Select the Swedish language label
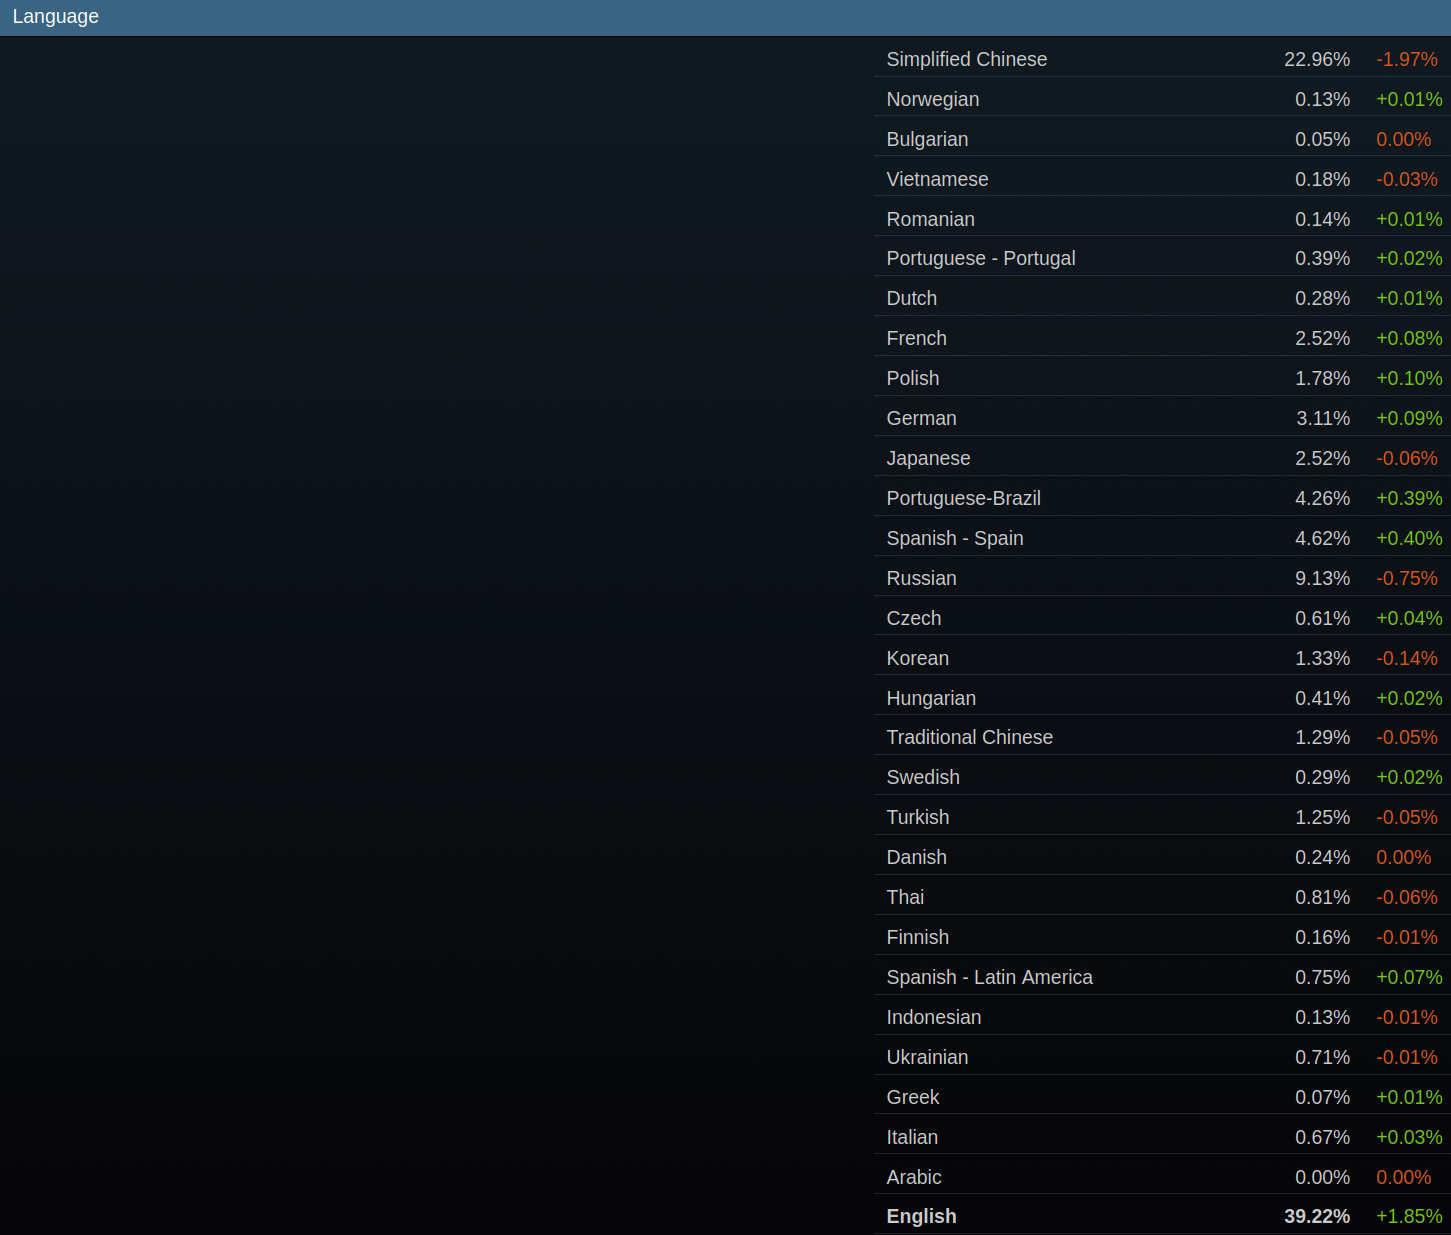The height and width of the screenshot is (1235, 1451). (x=923, y=777)
